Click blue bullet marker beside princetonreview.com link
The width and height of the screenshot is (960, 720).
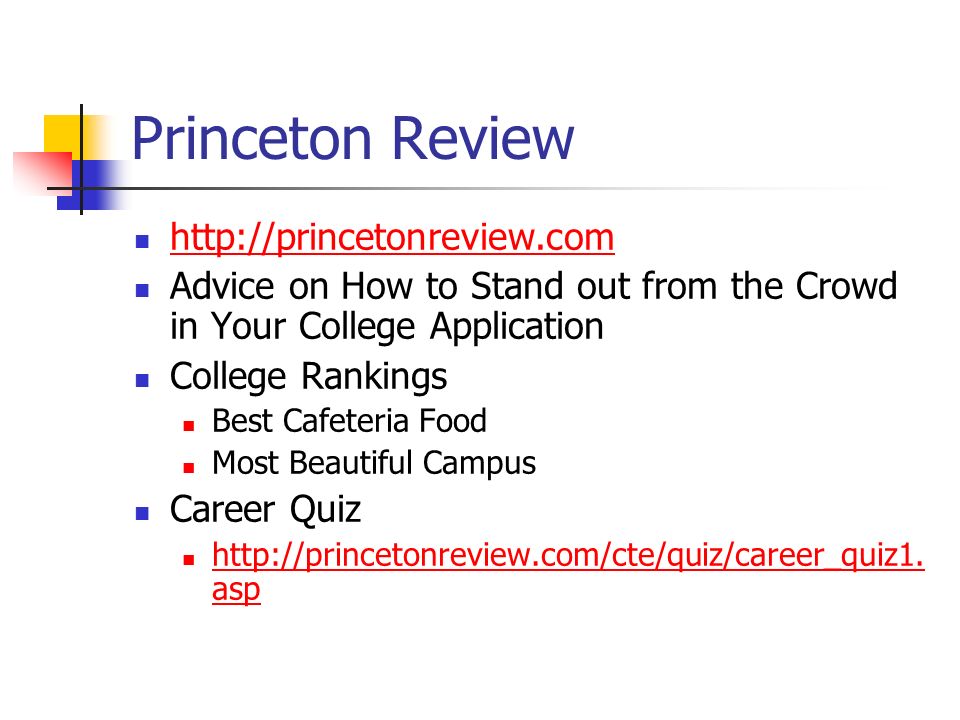142,241
